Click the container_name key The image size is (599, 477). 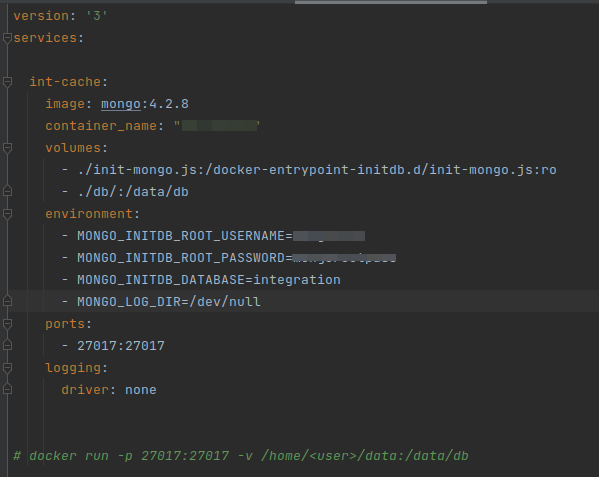coord(101,126)
